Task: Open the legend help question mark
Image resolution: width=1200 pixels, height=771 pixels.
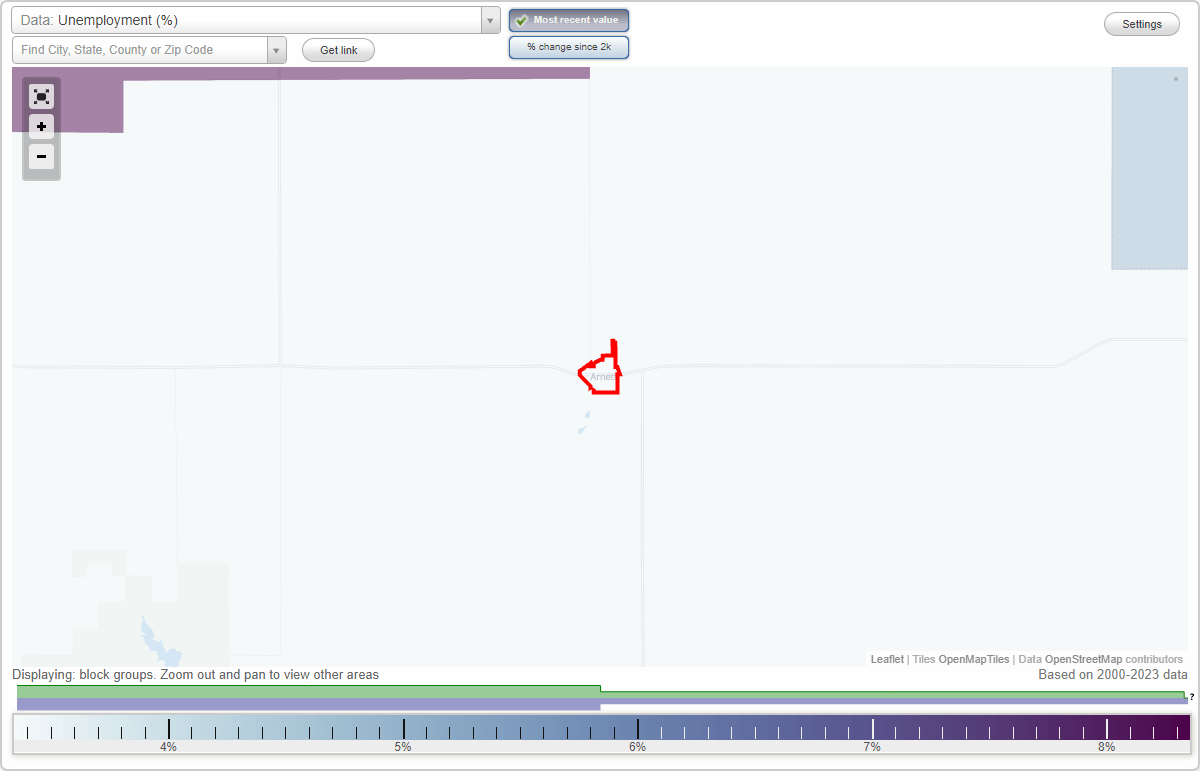Action: [x=1192, y=696]
